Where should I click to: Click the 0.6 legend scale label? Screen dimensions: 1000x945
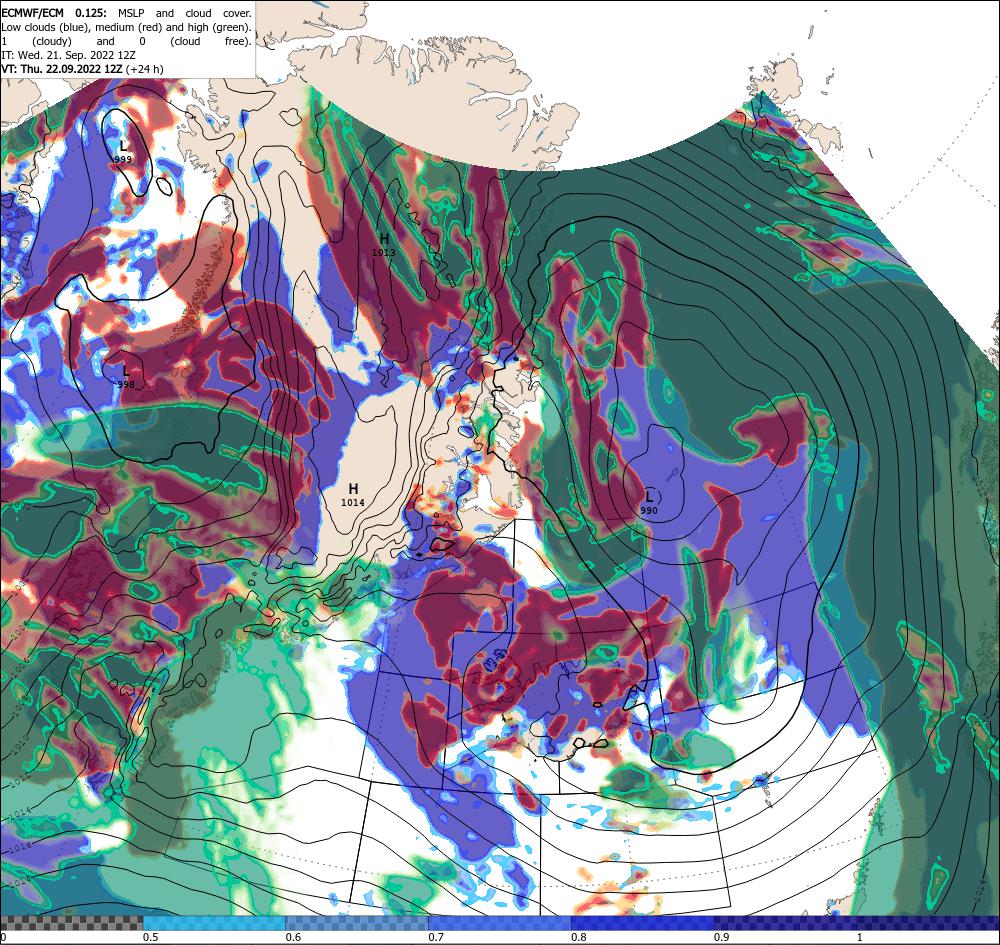pos(293,937)
